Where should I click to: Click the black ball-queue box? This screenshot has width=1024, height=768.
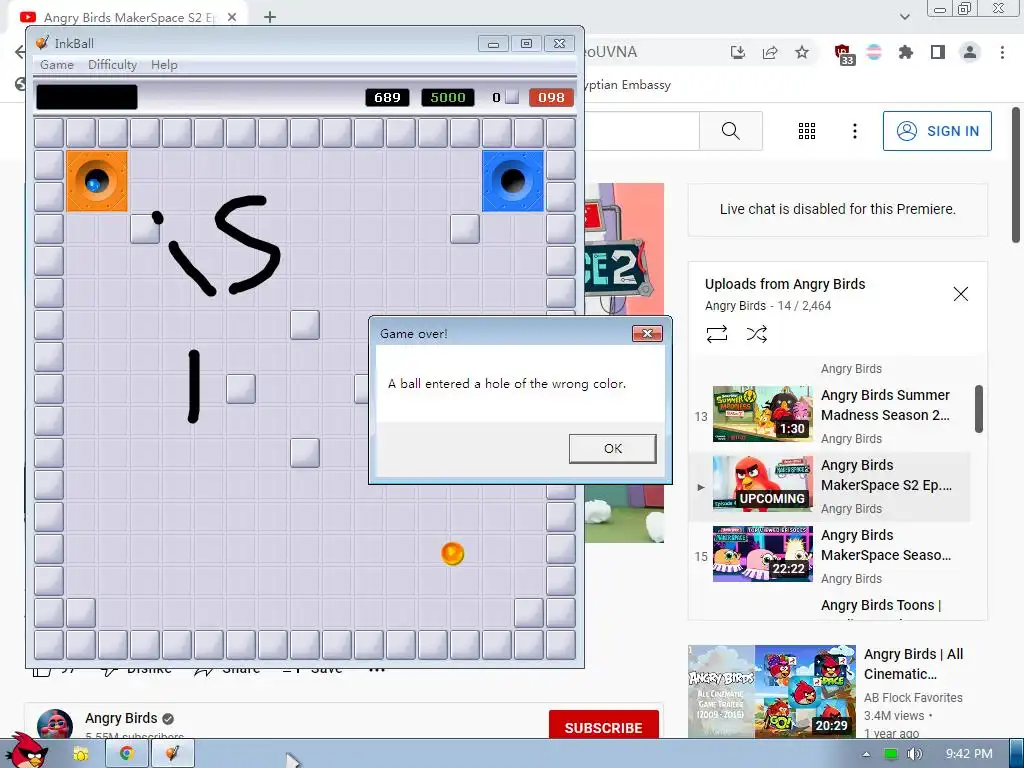(87, 97)
